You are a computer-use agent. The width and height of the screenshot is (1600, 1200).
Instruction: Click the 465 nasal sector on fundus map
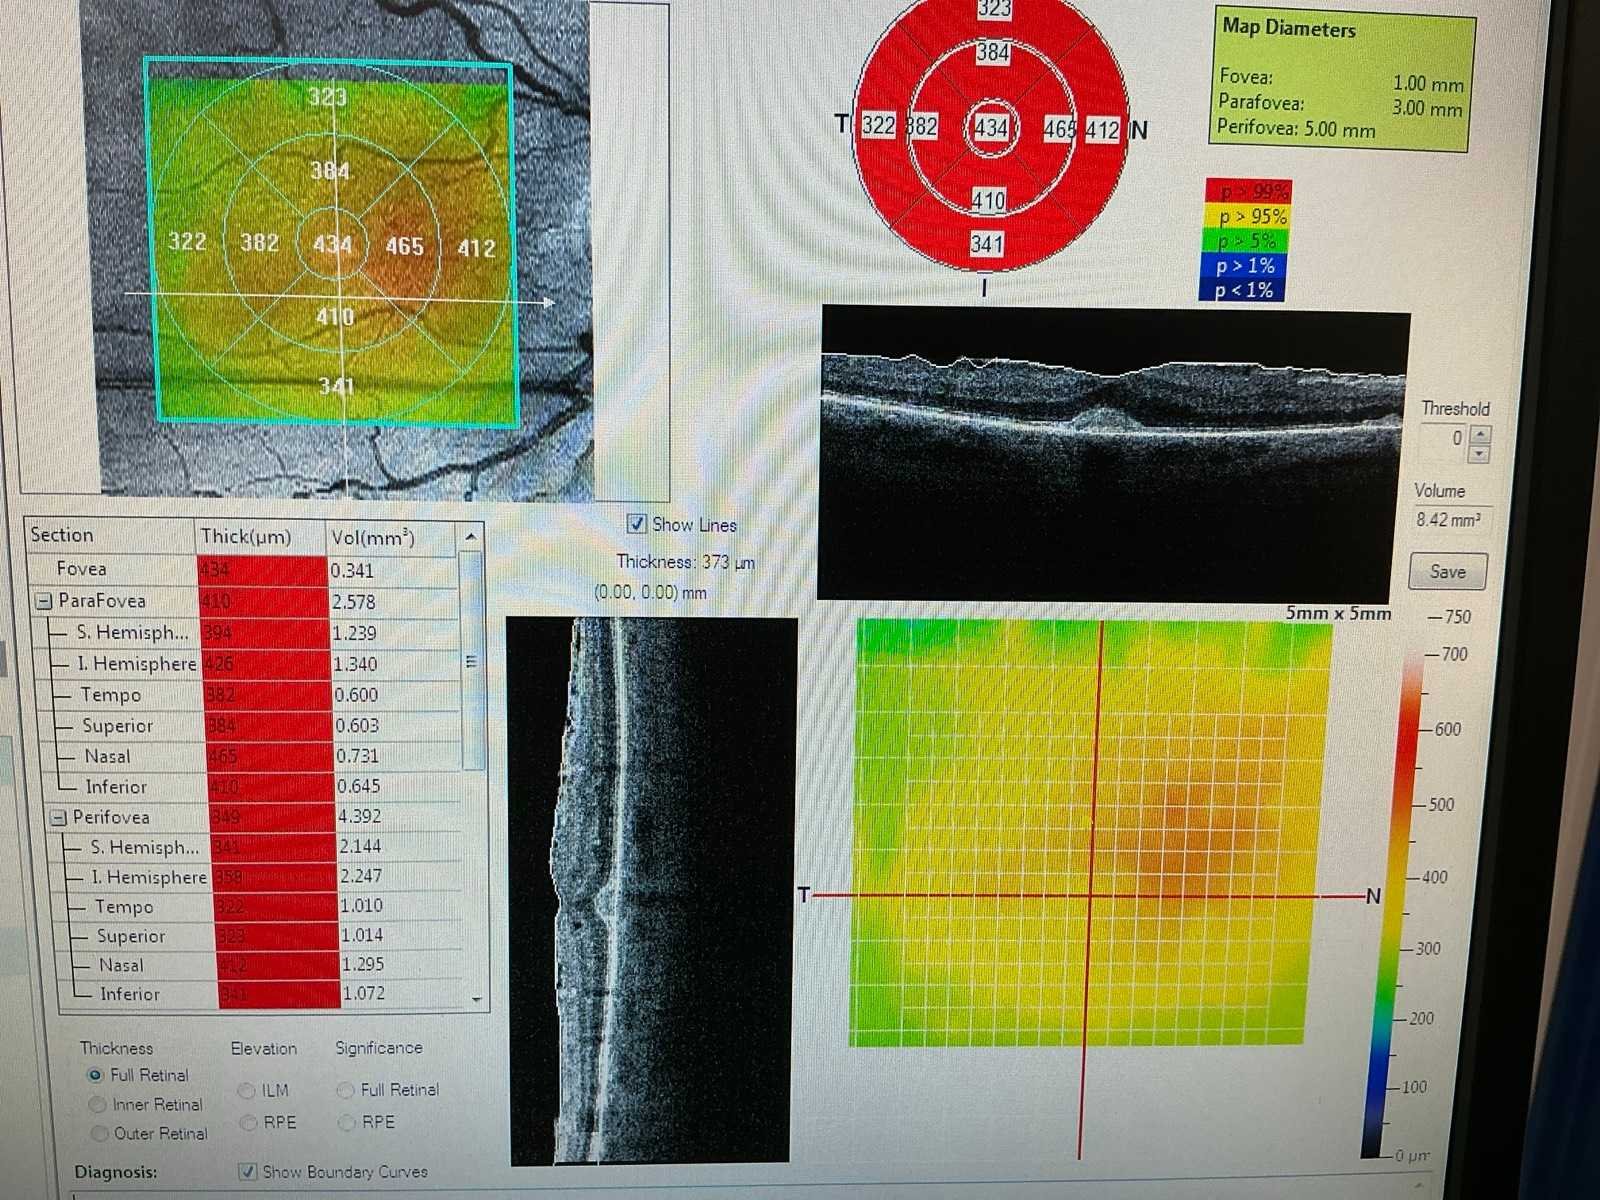[404, 246]
